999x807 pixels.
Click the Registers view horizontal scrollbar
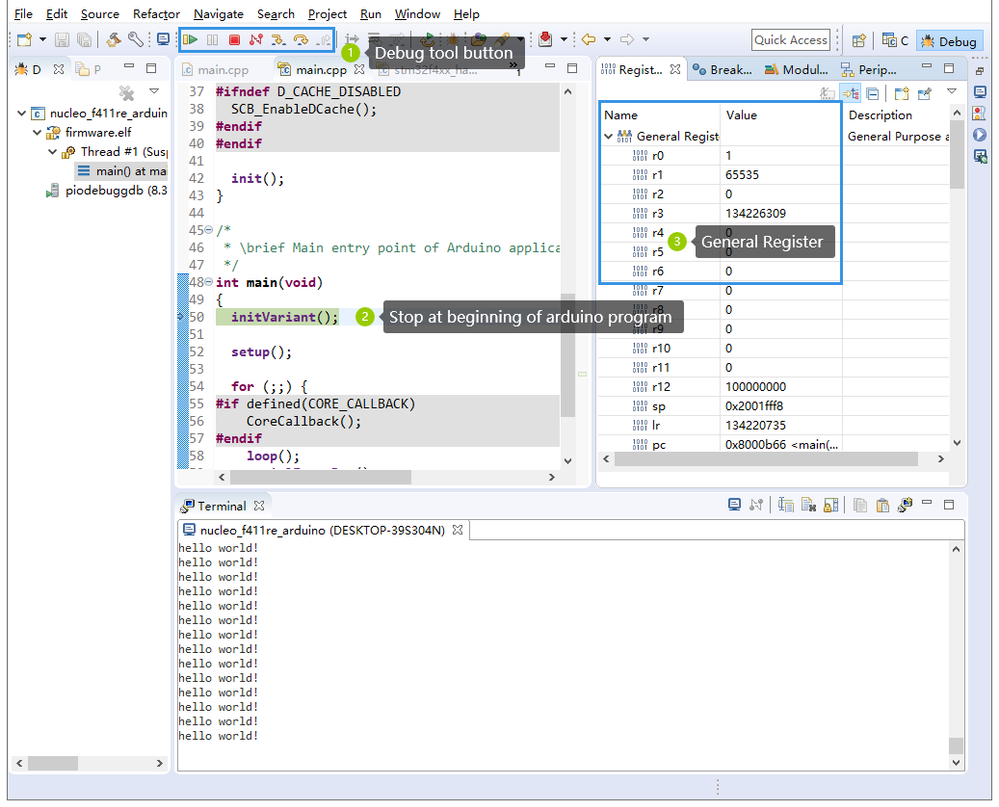tap(766, 459)
